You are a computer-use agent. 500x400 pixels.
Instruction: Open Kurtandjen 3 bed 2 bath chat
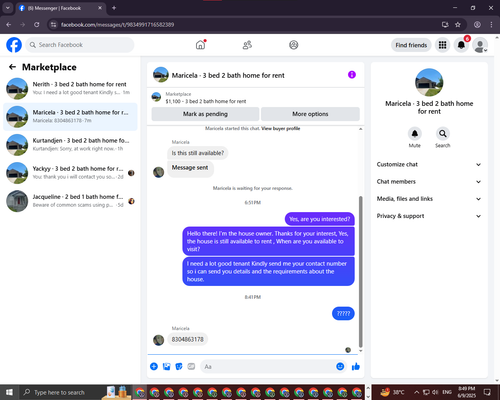(x=70, y=145)
